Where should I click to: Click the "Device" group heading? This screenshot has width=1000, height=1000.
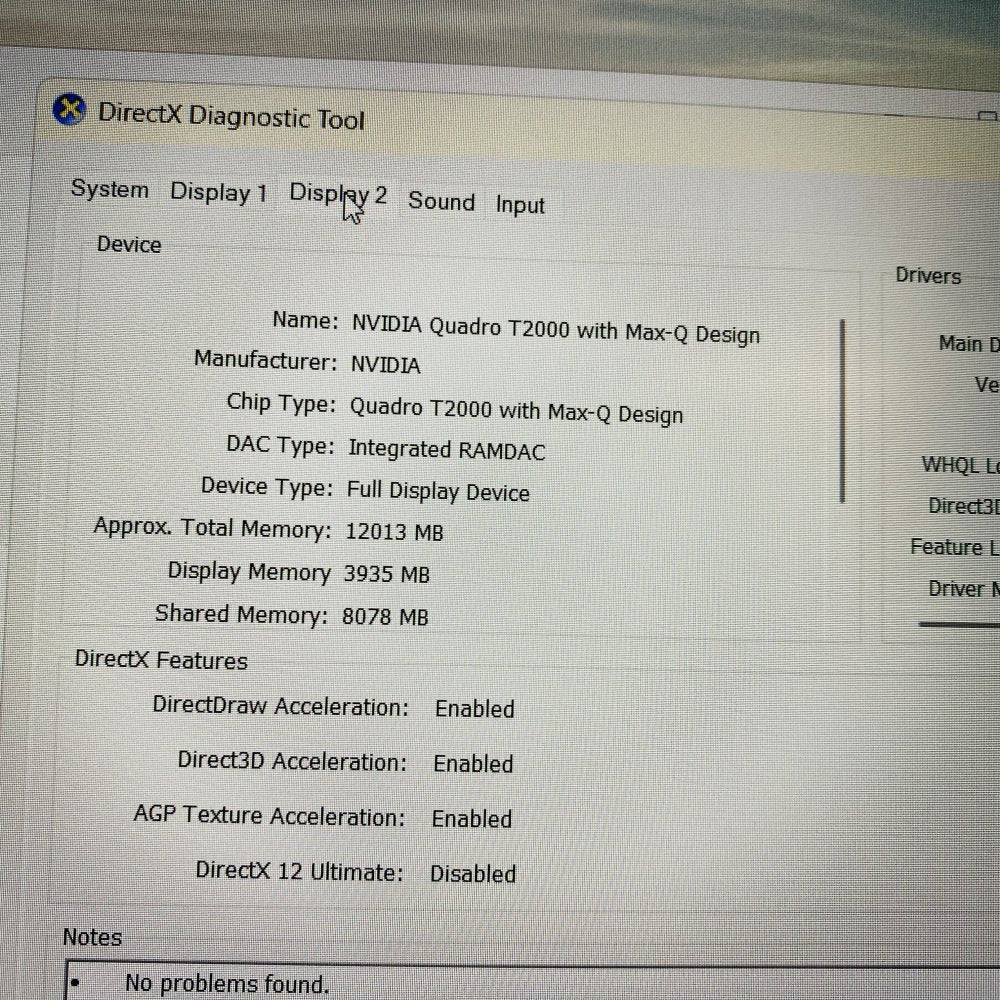[x=129, y=244]
